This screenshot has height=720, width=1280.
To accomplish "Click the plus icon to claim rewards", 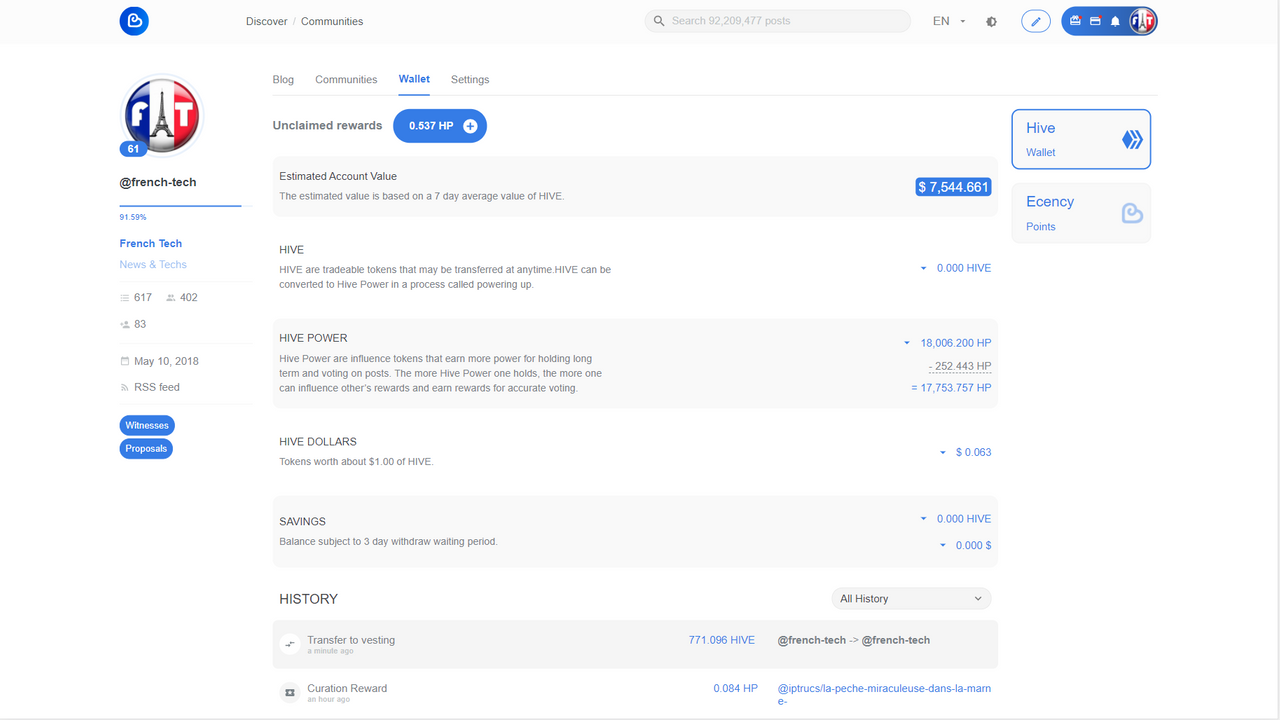I will [x=470, y=126].
